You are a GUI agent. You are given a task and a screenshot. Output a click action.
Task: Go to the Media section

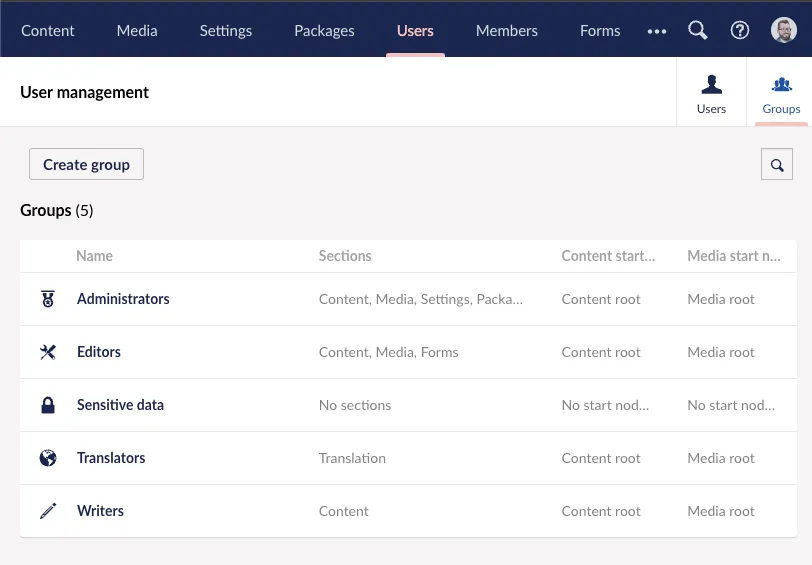(137, 31)
